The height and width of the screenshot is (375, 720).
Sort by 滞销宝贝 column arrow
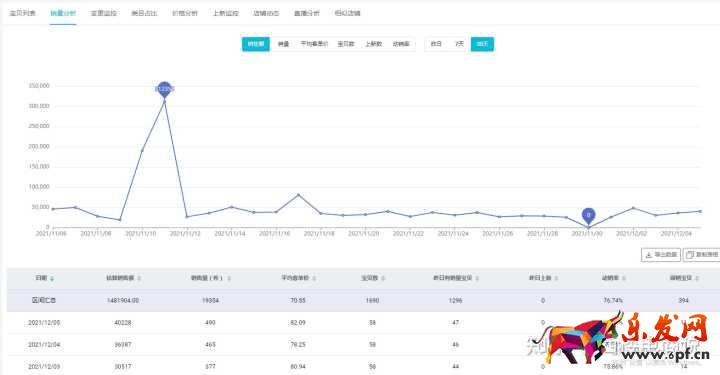[x=697, y=279]
